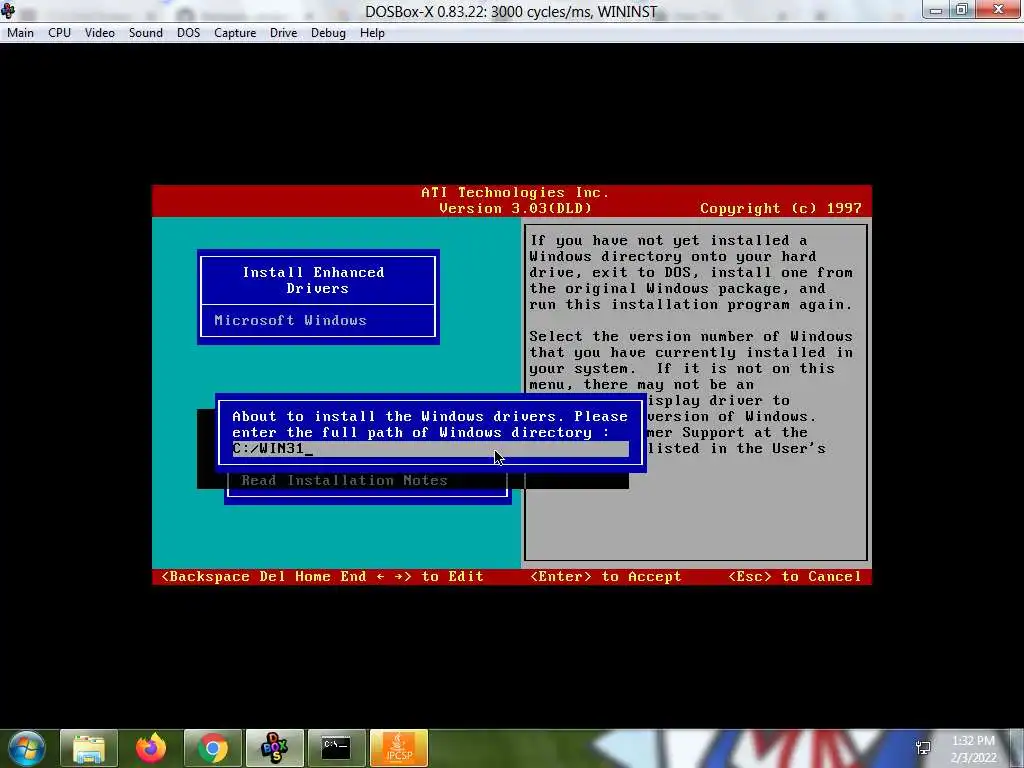Open File Explorer from taskbar
Screen dimensions: 1024x768
89,748
